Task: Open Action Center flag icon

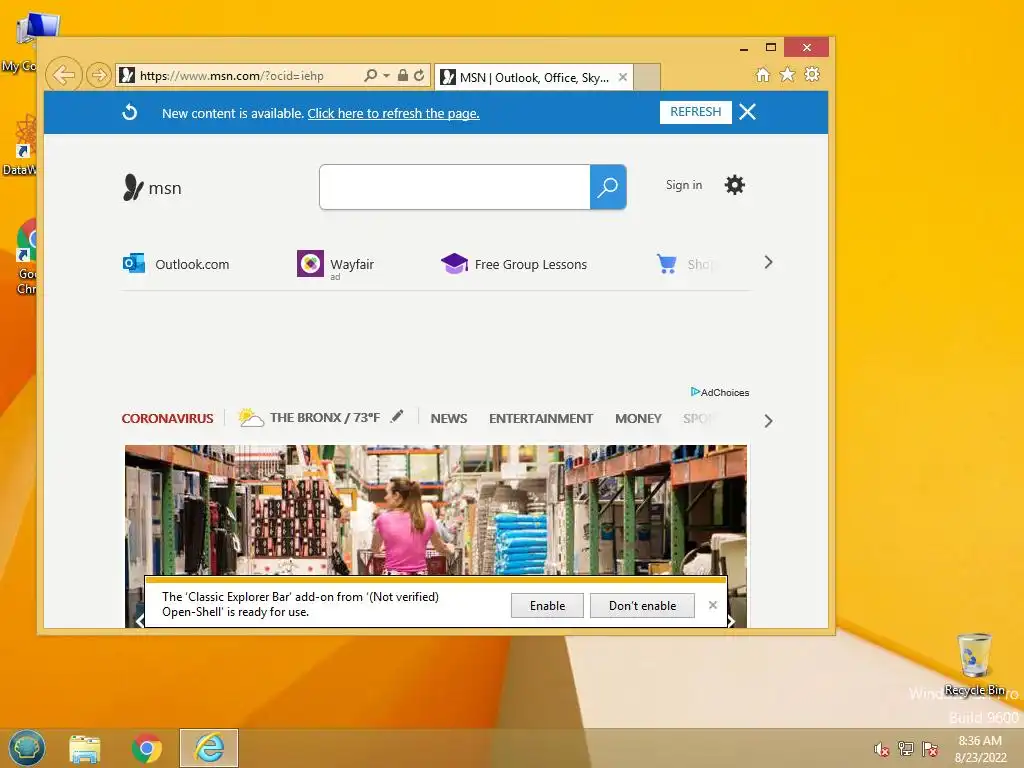Action: pos(930,749)
